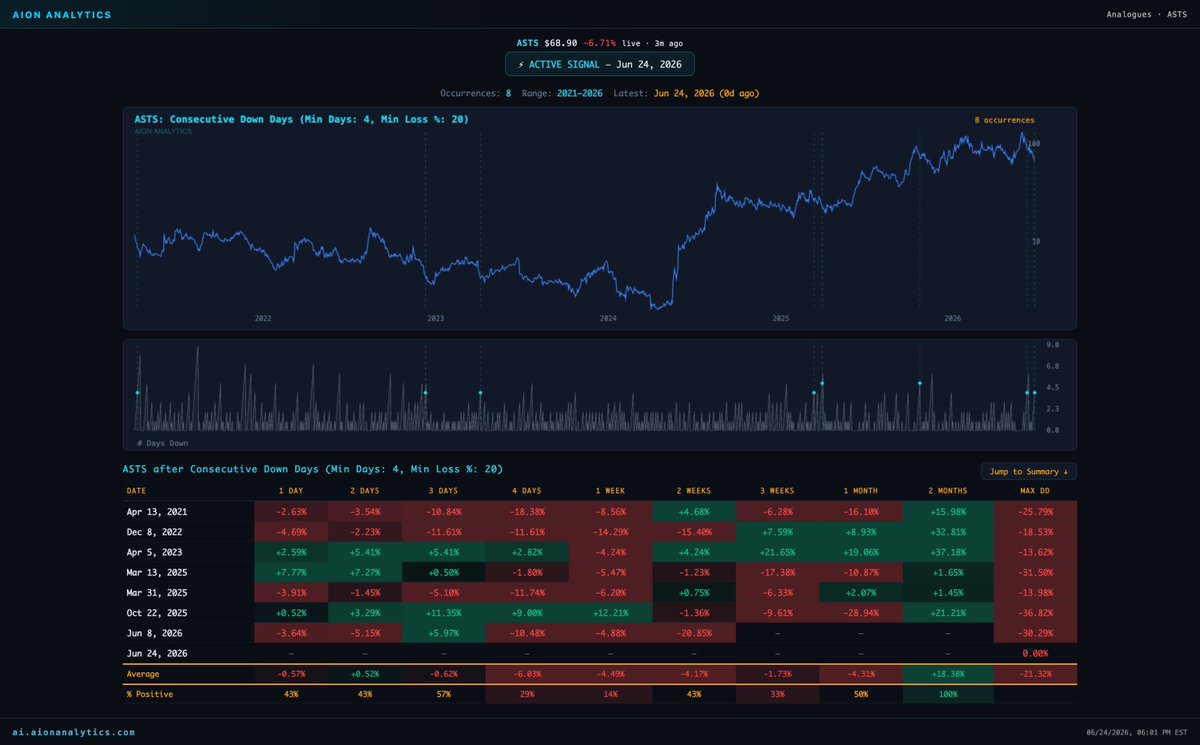Click the Range 2021–2026 stat
This screenshot has height=745, width=1200.
[564, 93]
